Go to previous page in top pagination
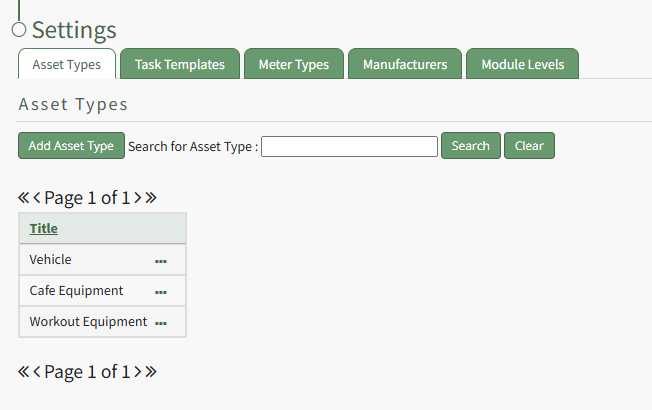 (x=37, y=197)
